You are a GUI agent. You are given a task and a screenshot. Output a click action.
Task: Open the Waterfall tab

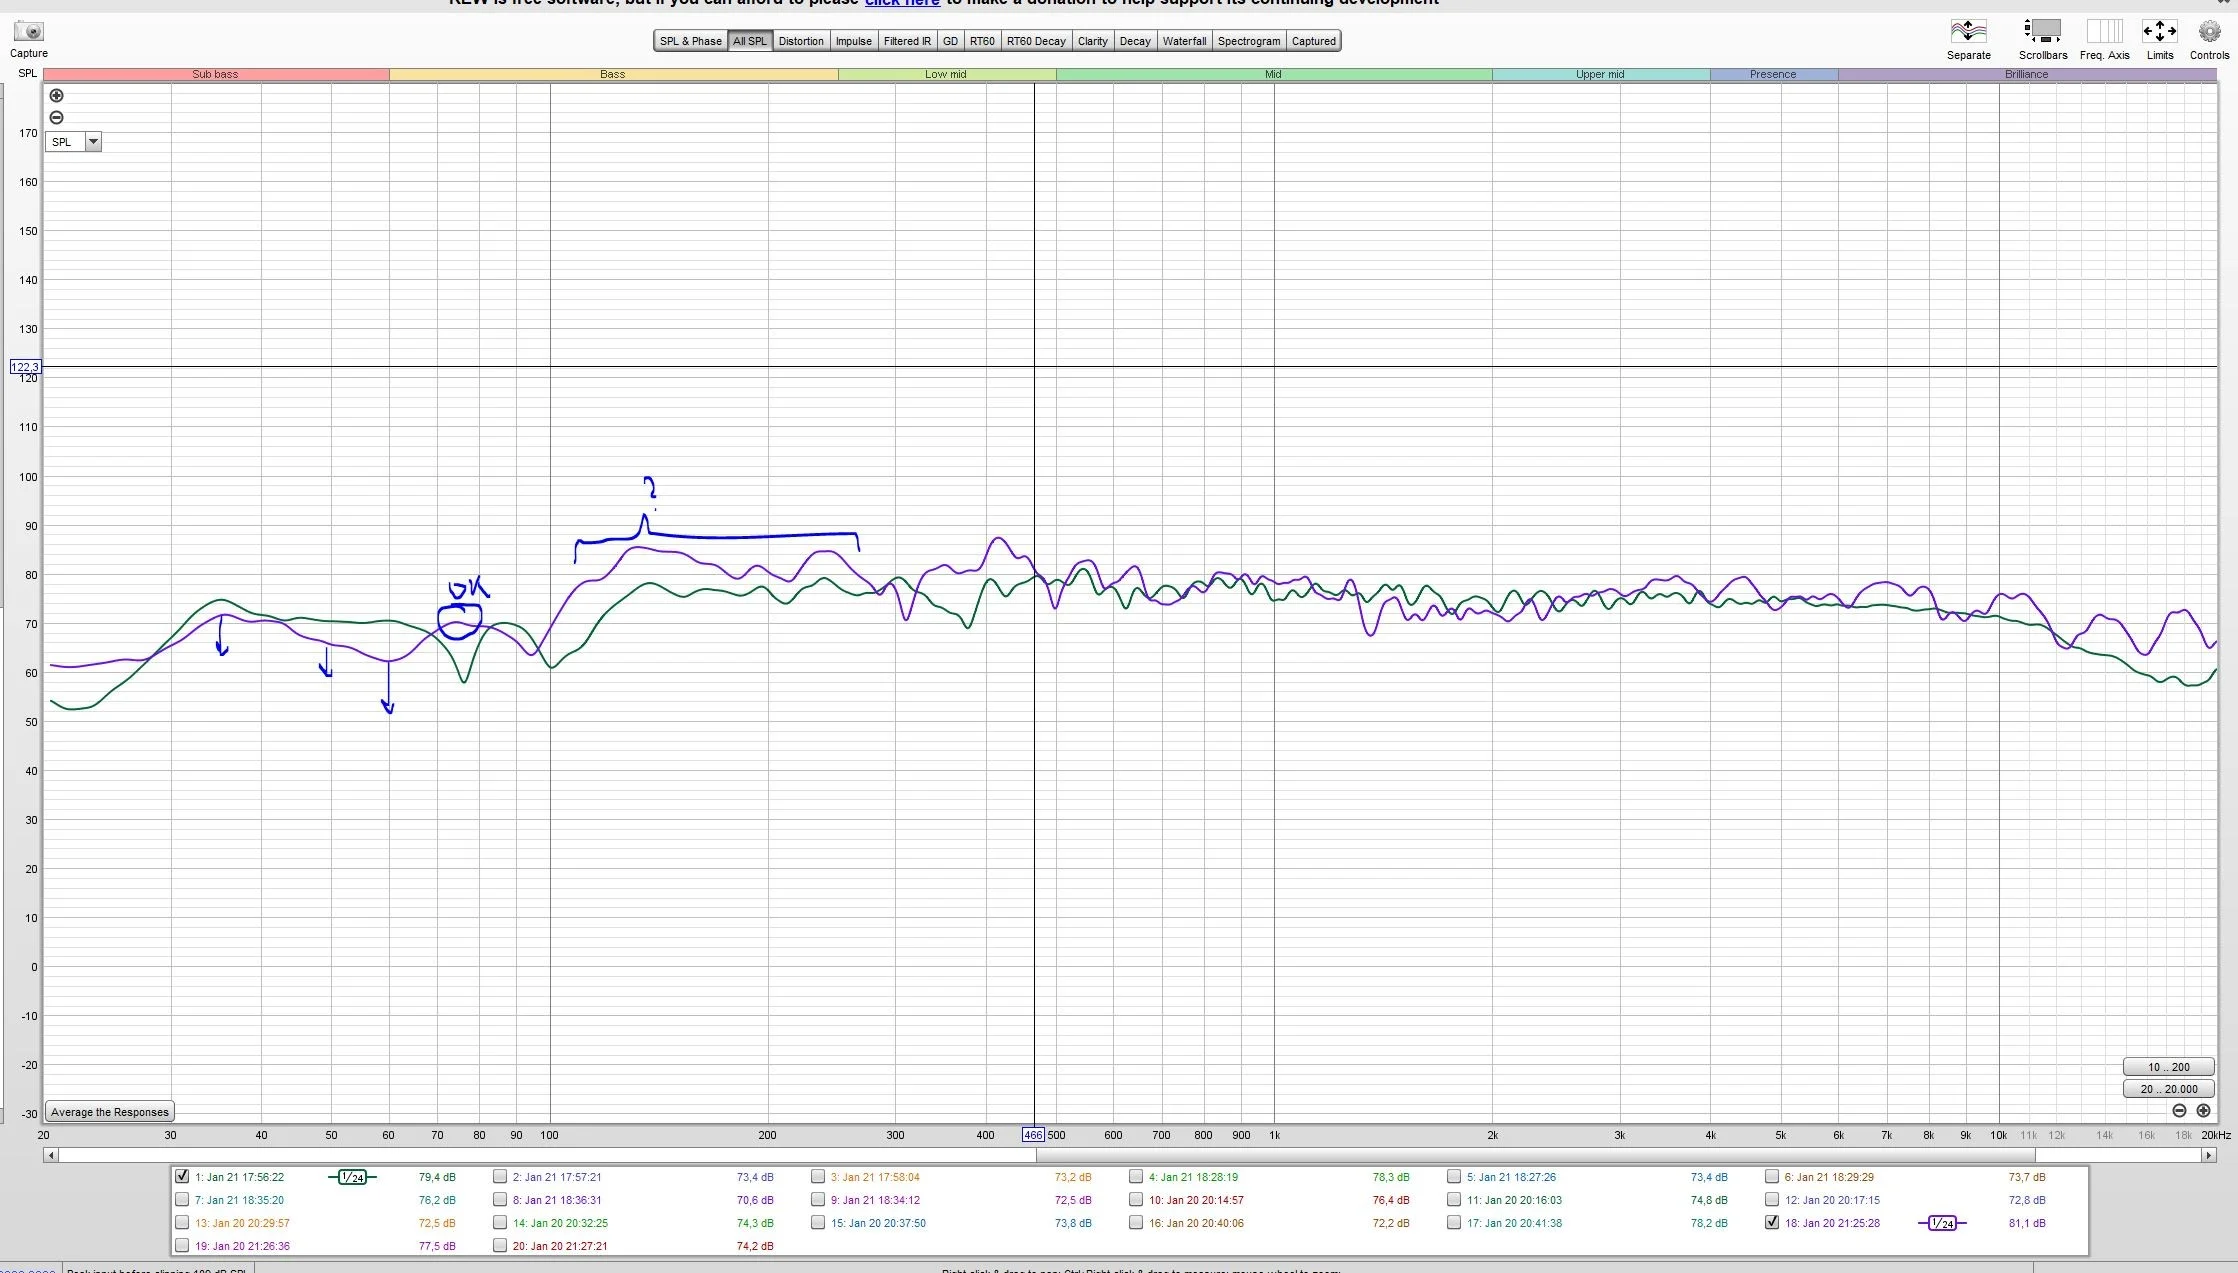click(x=1184, y=41)
